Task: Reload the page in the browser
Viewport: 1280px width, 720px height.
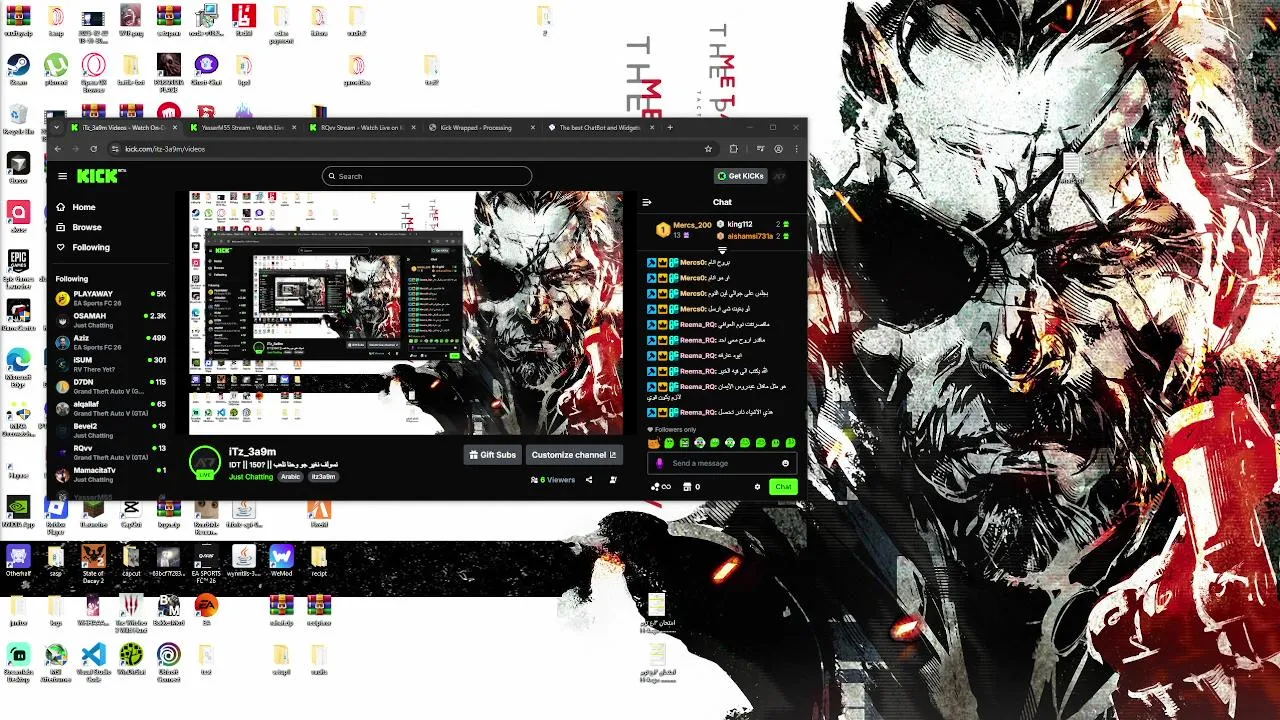Action: coord(93,149)
